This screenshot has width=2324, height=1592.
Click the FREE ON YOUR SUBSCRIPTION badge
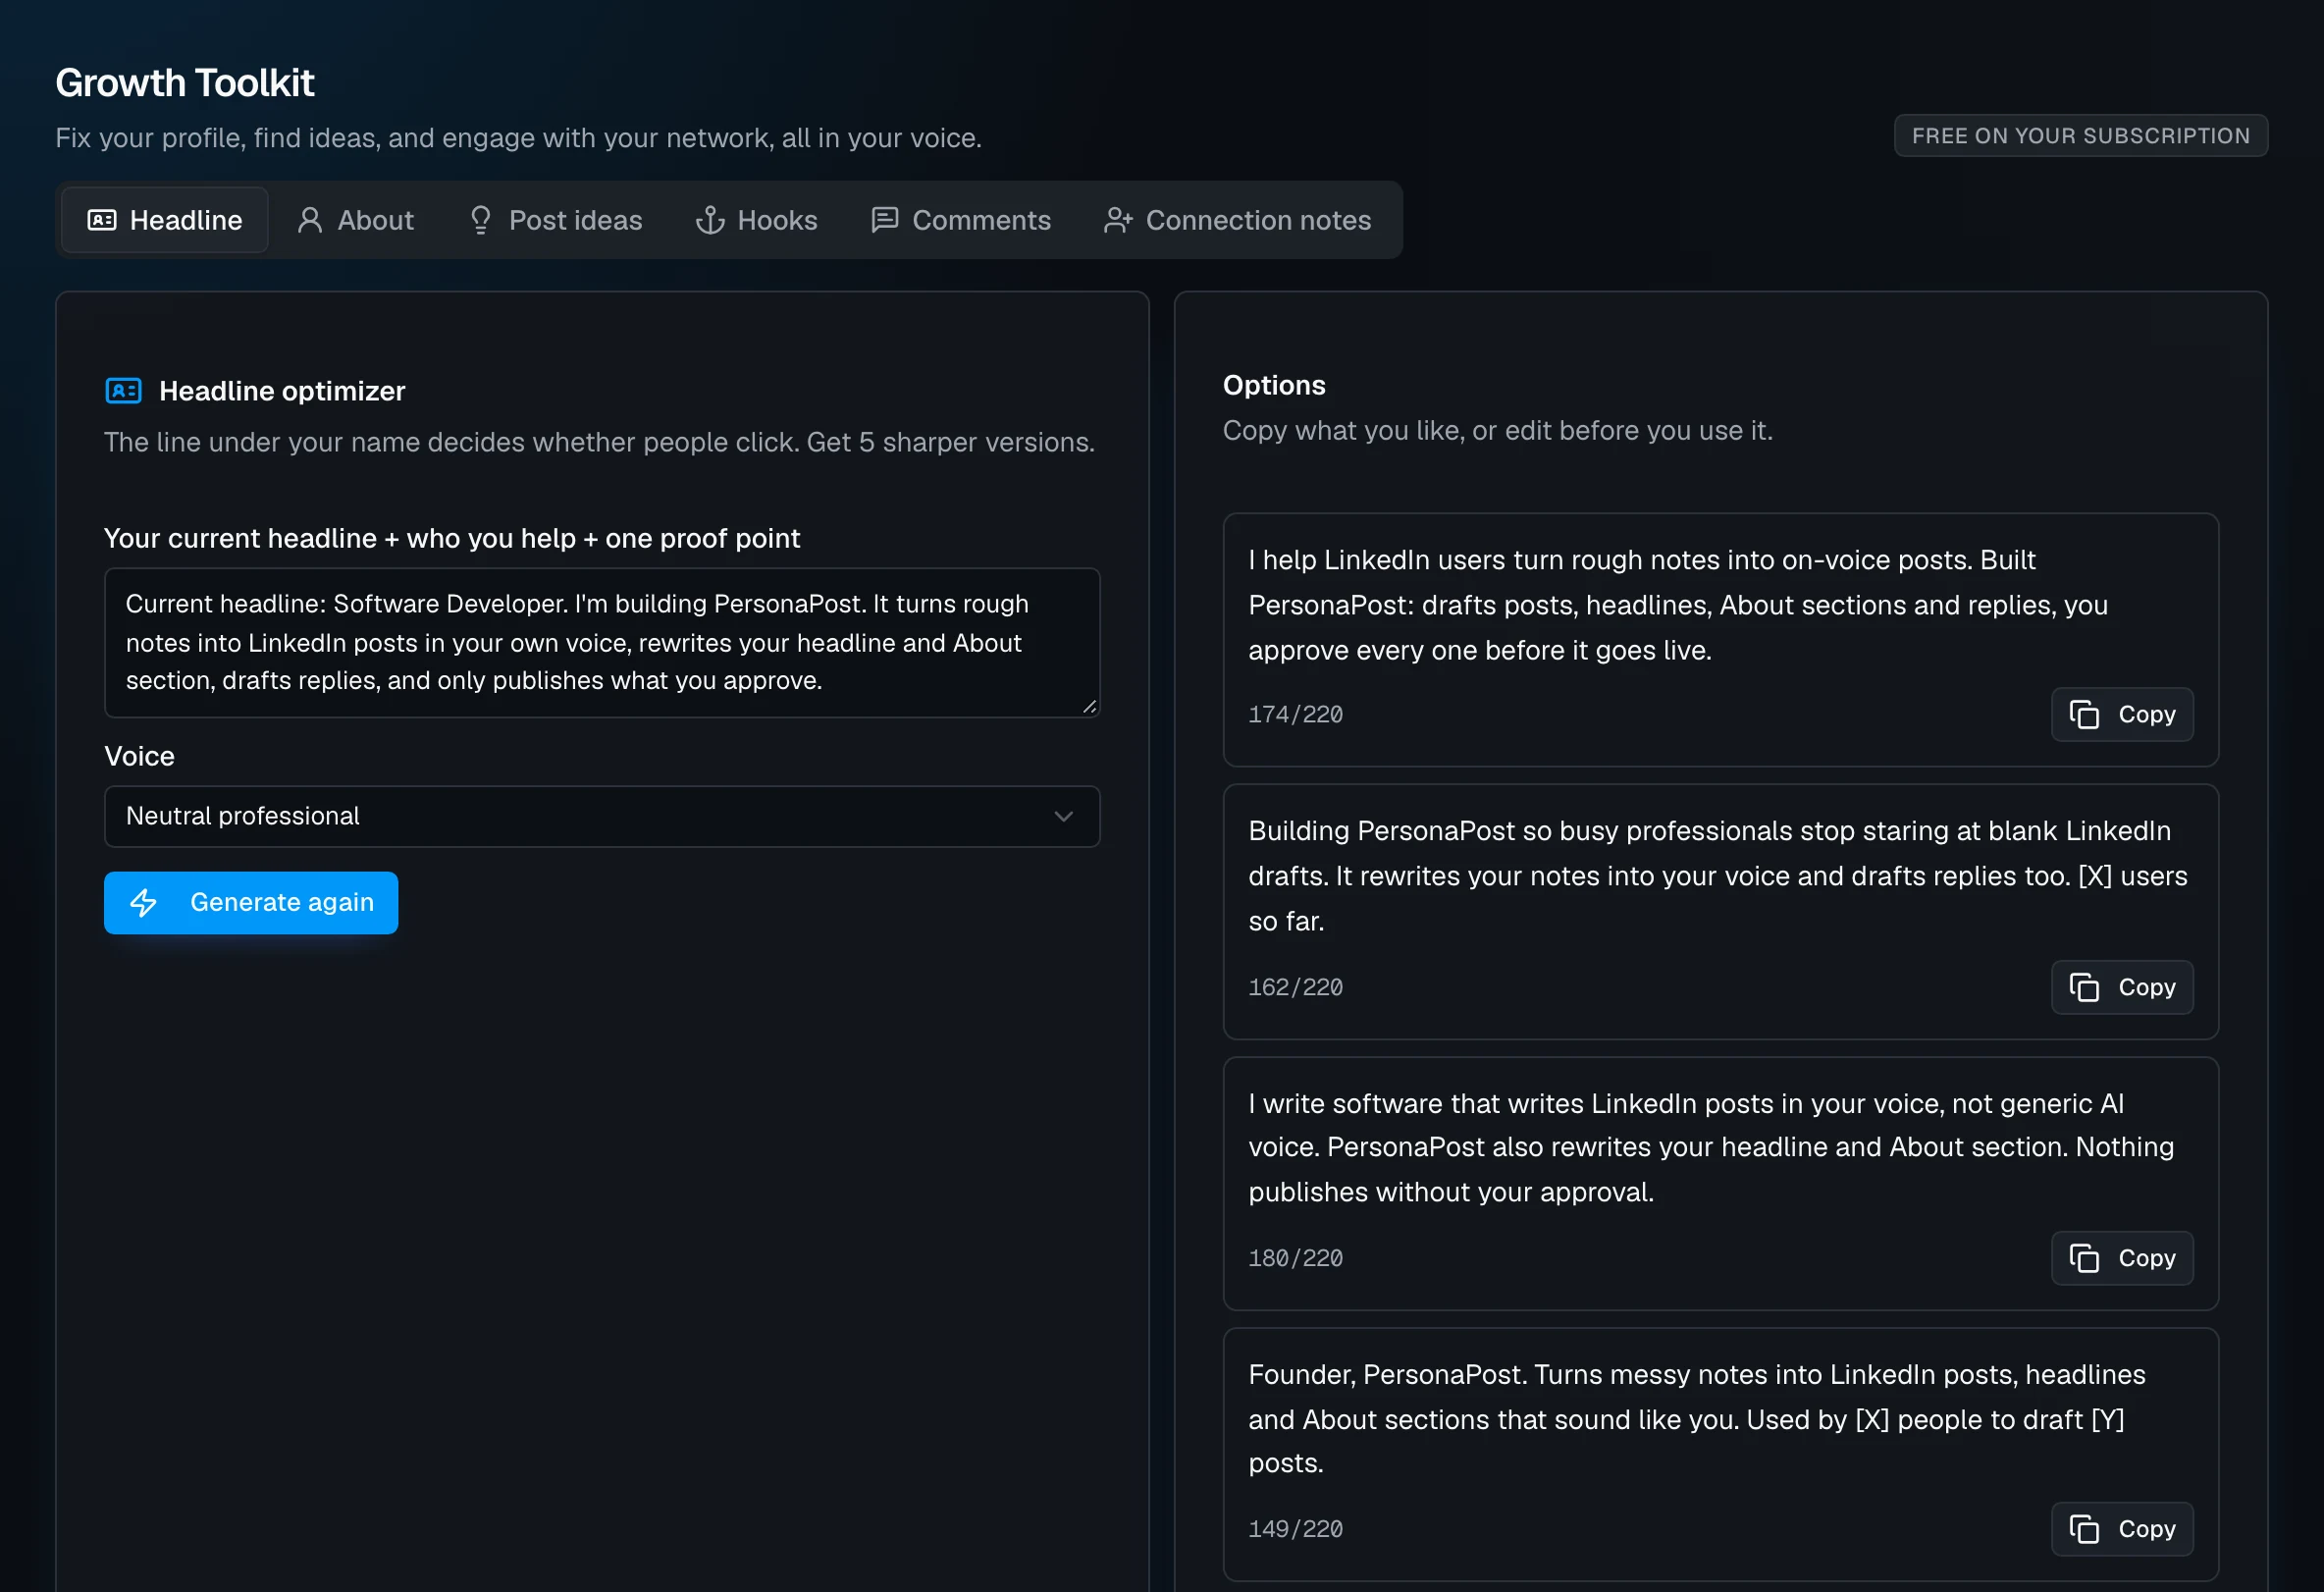(x=2081, y=136)
